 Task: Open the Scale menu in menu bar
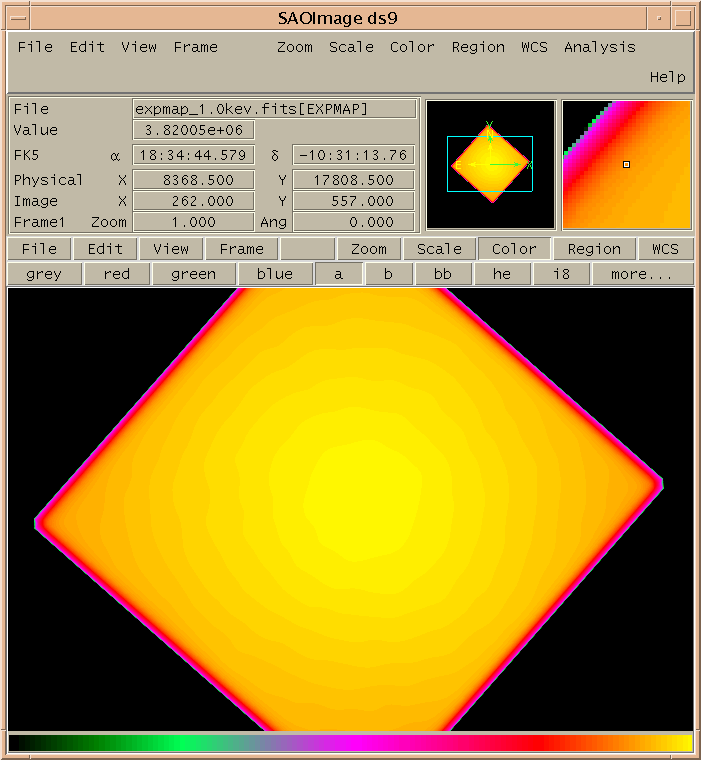(x=351, y=47)
